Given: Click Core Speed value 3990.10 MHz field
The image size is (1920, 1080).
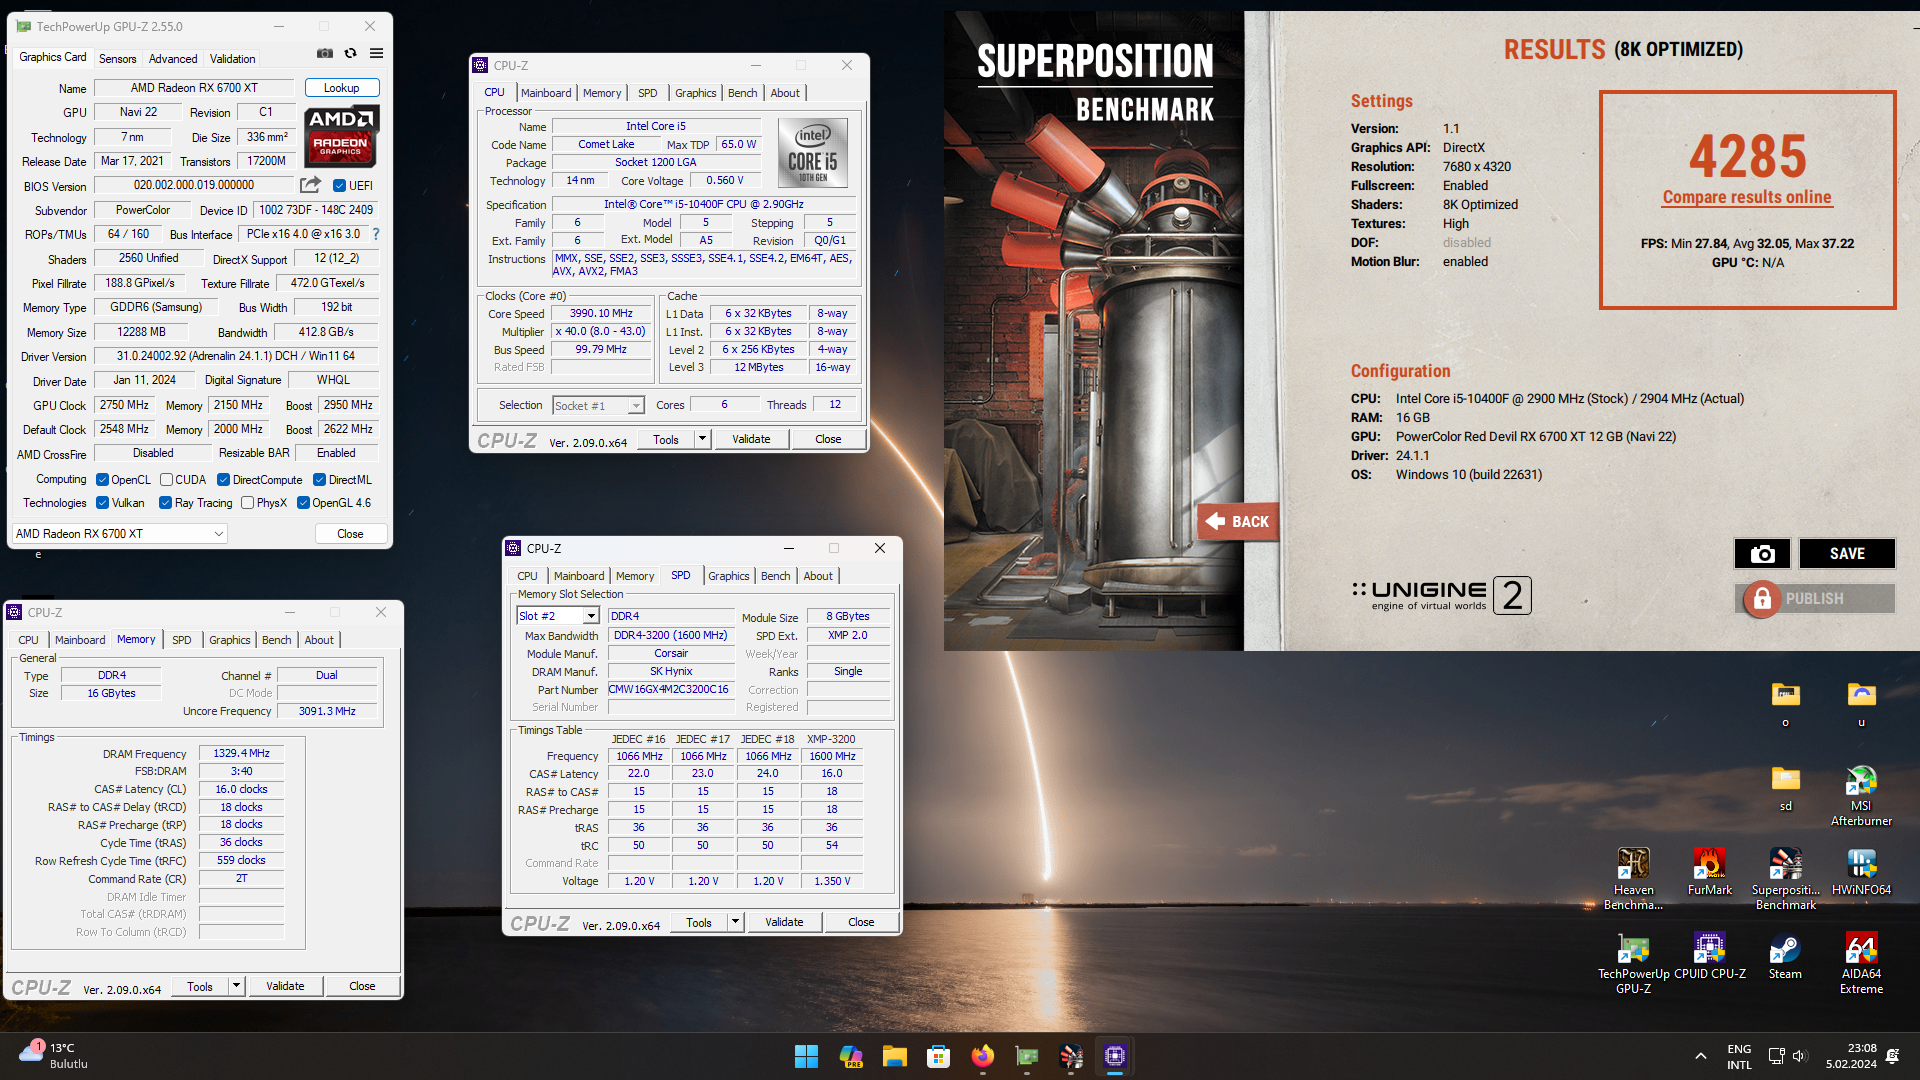Looking at the screenshot, I should tap(601, 314).
